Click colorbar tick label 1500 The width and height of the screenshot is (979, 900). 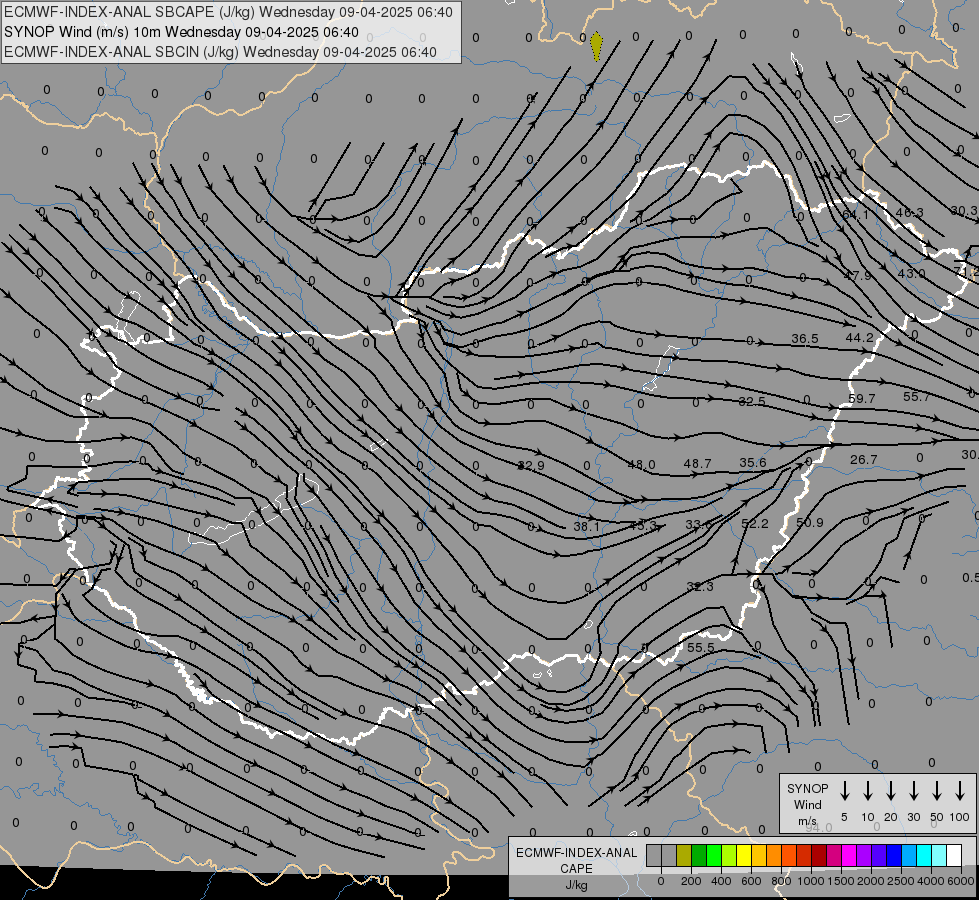[x=841, y=881]
